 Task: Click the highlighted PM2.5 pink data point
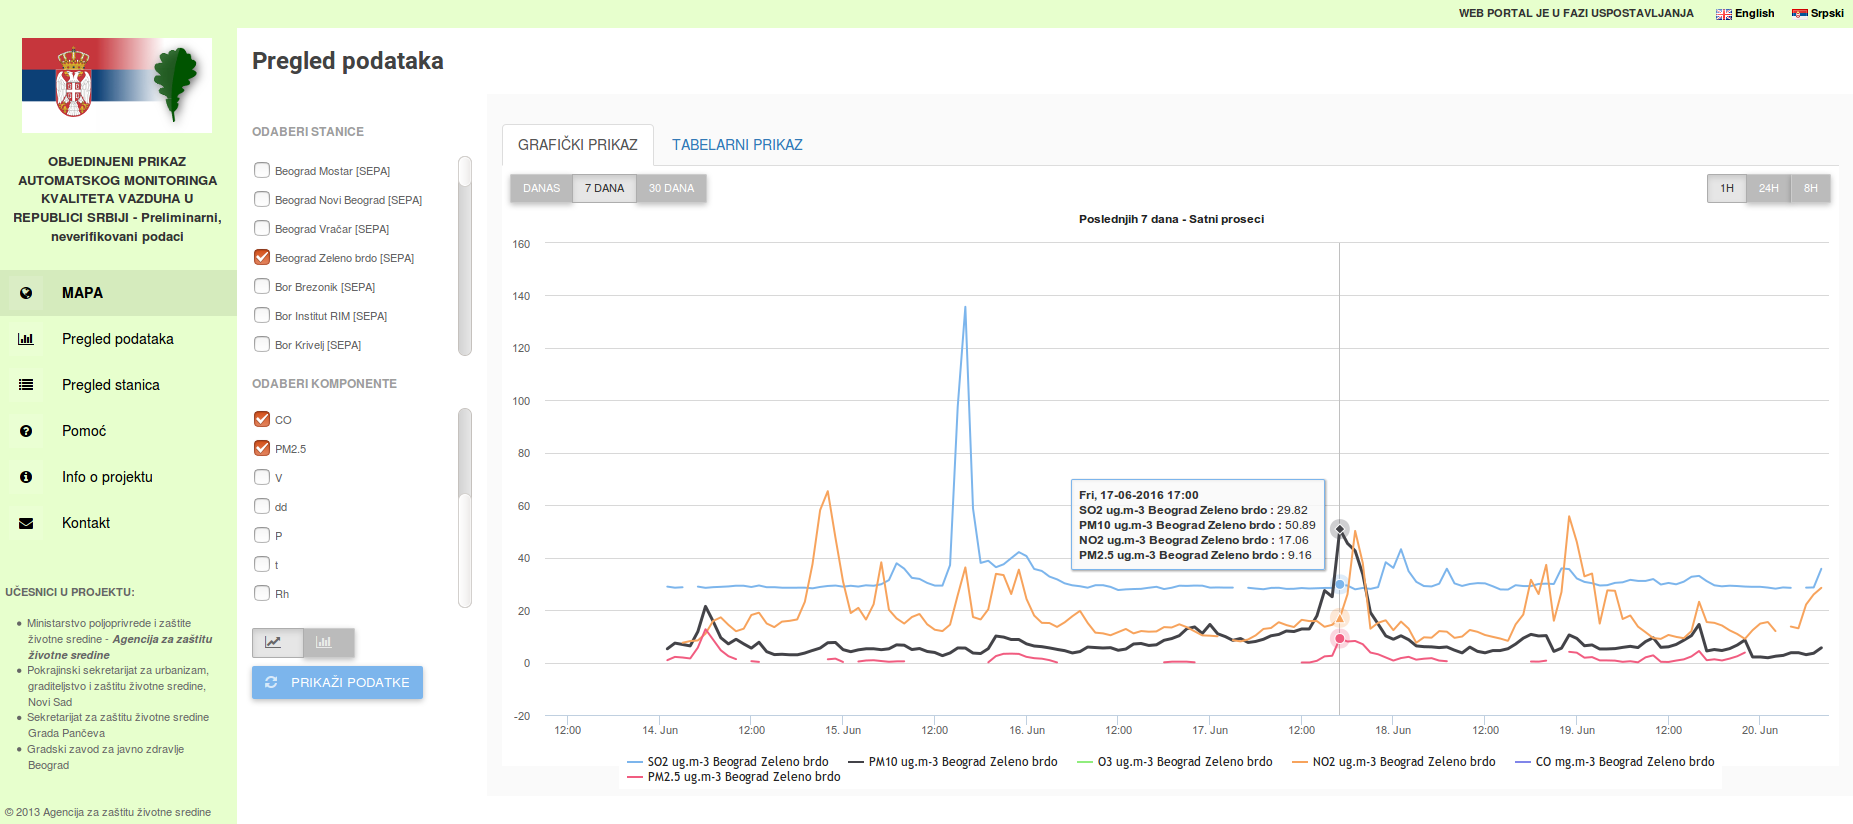tap(1340, 638)
